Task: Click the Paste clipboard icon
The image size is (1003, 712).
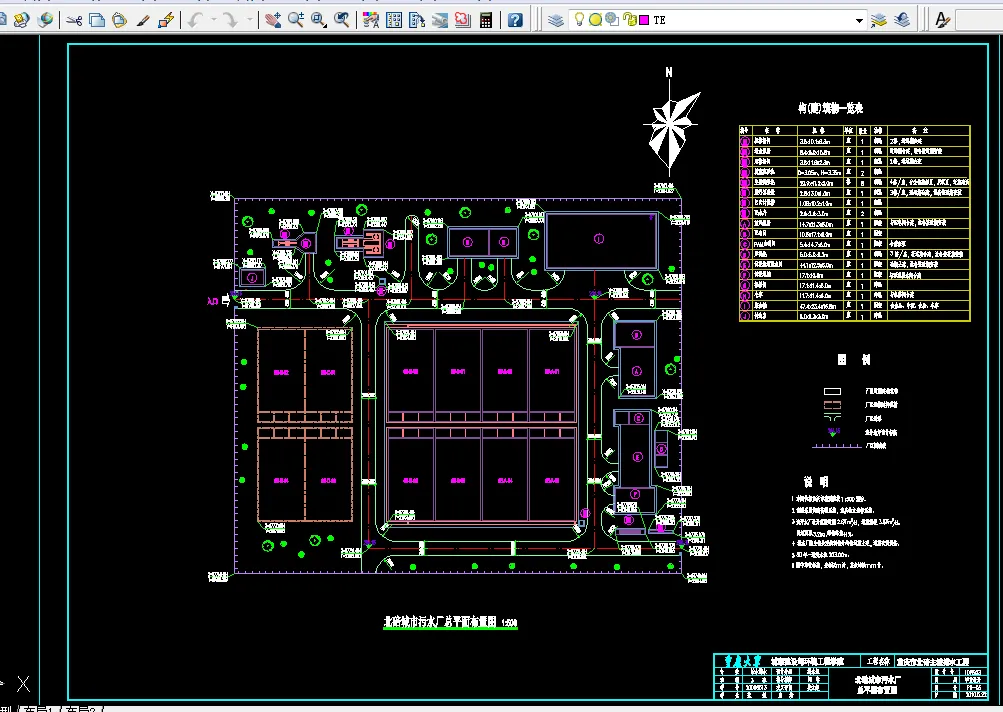Action: pos(120,20)
